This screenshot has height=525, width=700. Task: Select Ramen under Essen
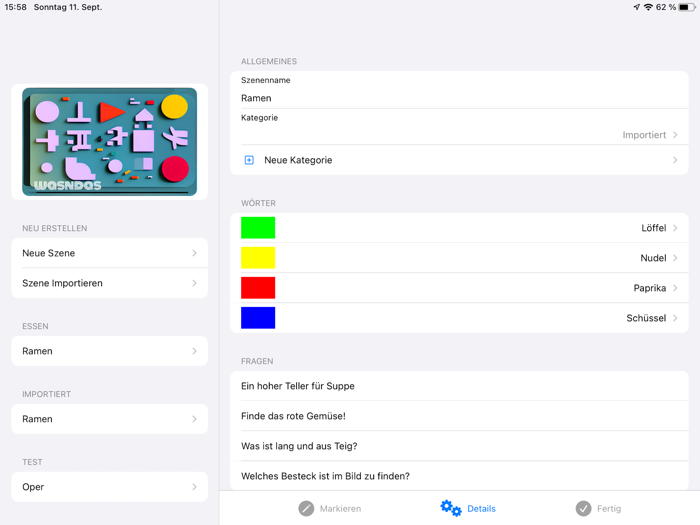(x=109, y=351)
